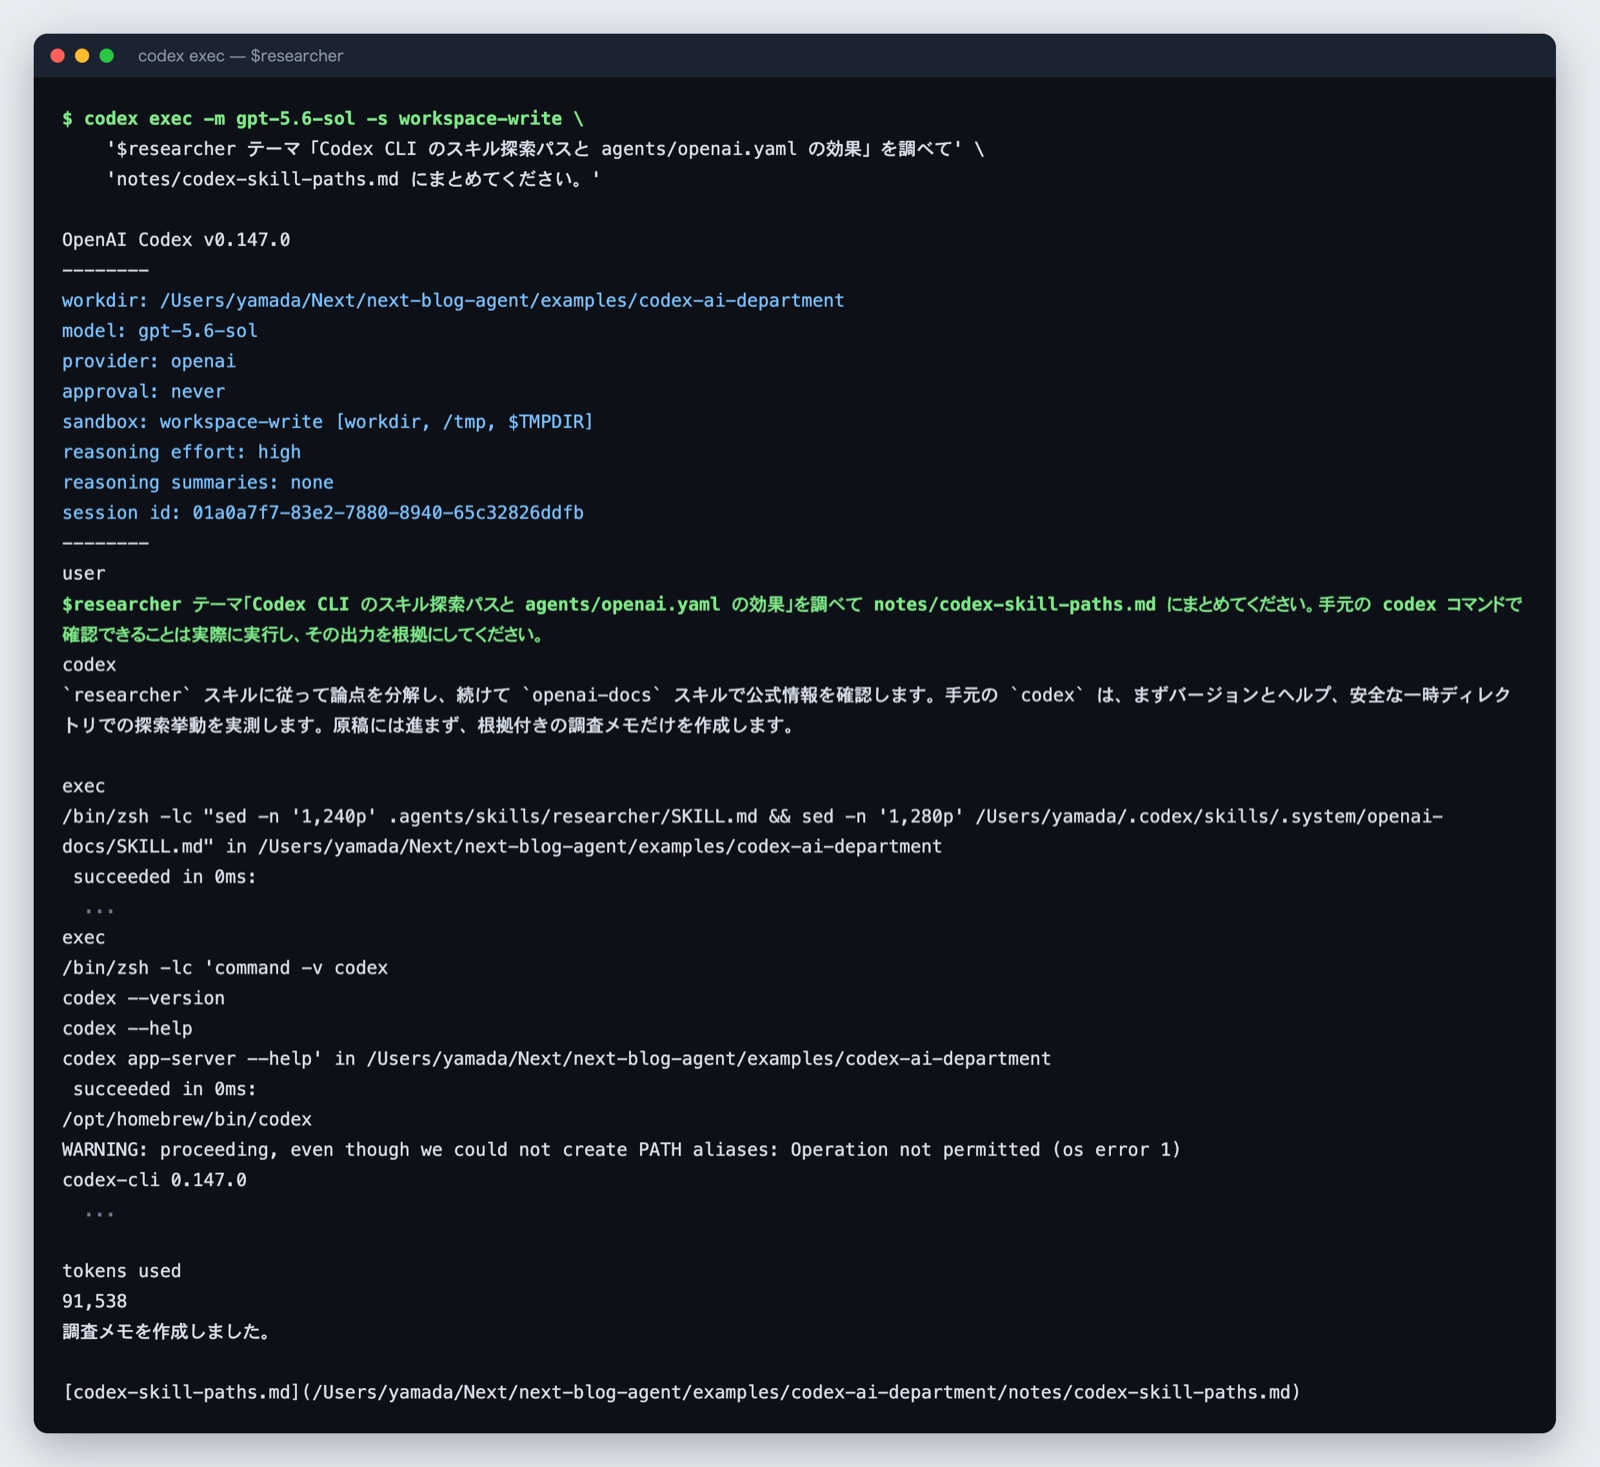
Task: Click the 'OpenAI Codex v0.147.0' line
Action: tap(176, 240)
